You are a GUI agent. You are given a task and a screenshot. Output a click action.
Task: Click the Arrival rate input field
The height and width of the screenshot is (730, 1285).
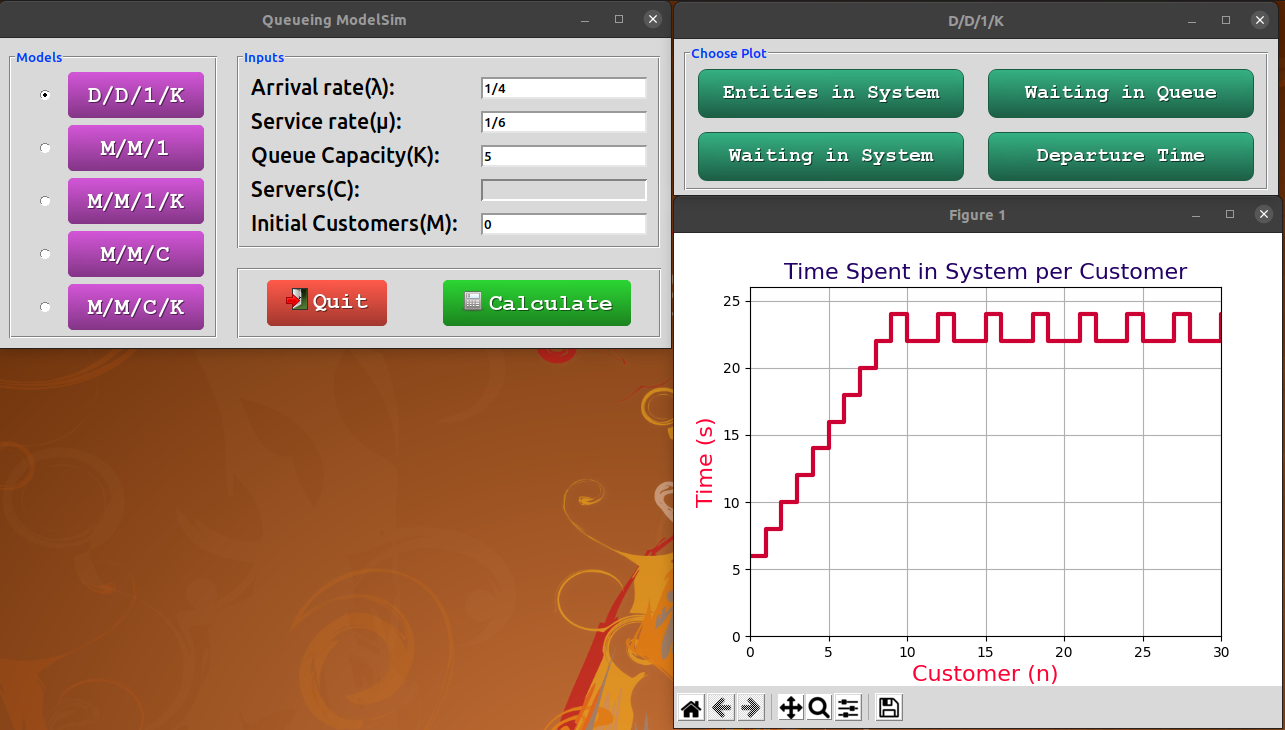click(x=563, y=88)
